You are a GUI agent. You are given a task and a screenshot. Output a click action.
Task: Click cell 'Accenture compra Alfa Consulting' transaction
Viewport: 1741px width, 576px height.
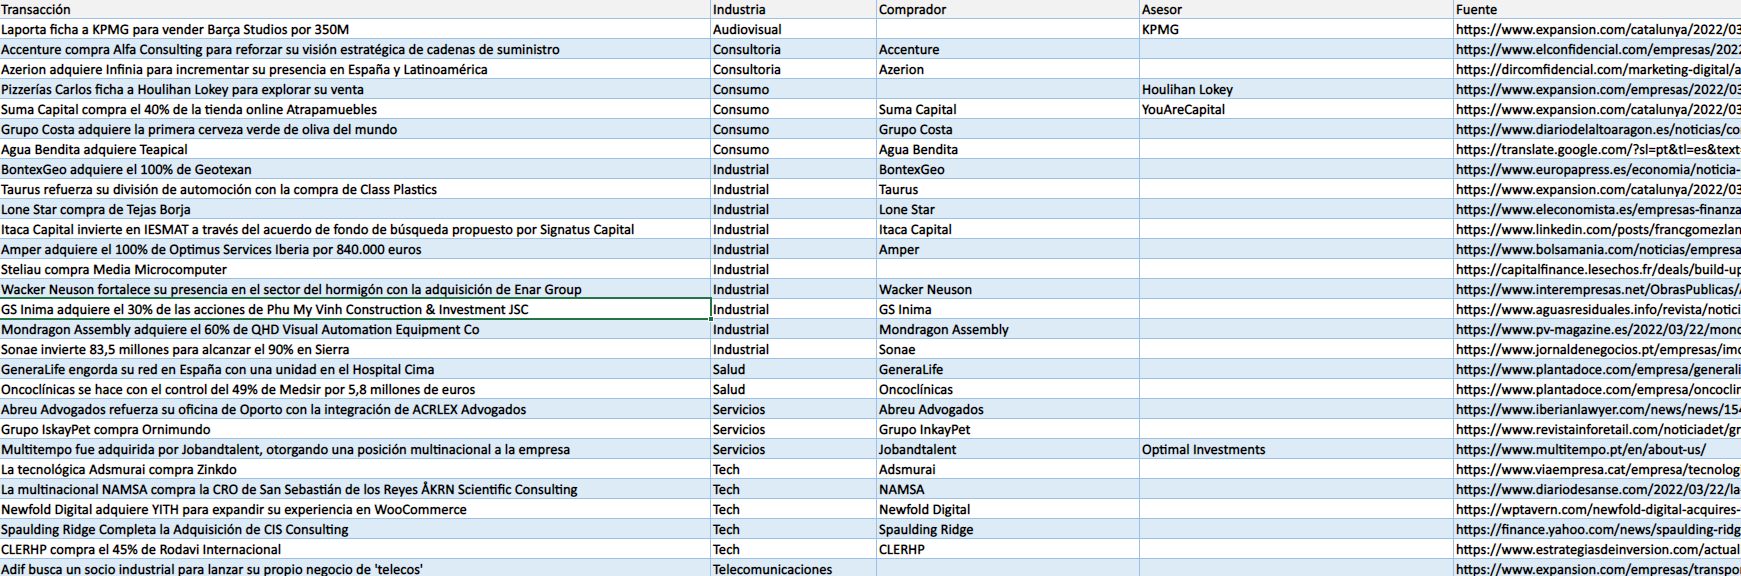coord(355,49)
